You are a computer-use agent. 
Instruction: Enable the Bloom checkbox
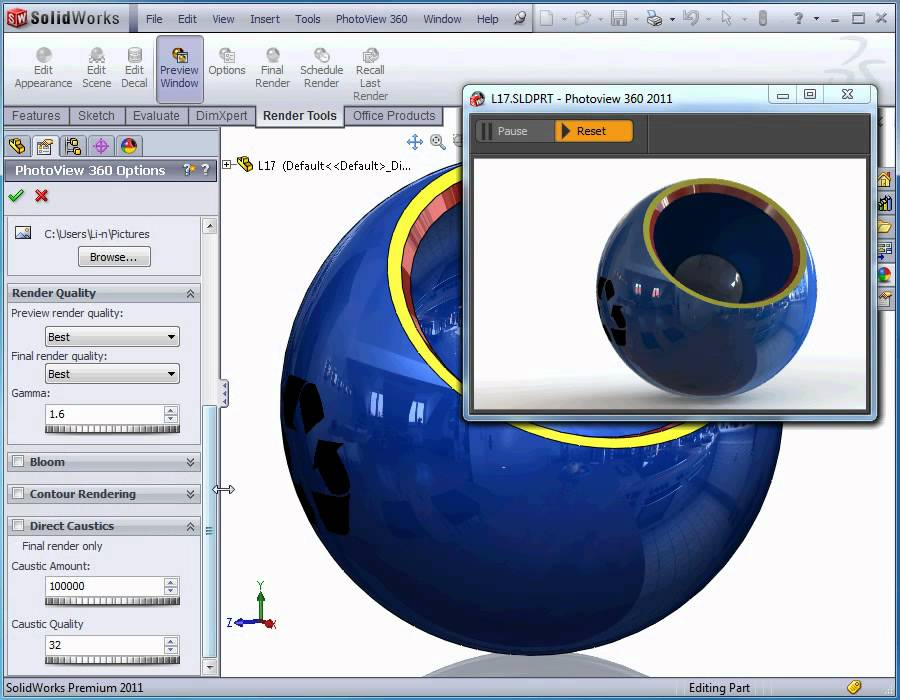pyautogui.click(x=18, y=461)
